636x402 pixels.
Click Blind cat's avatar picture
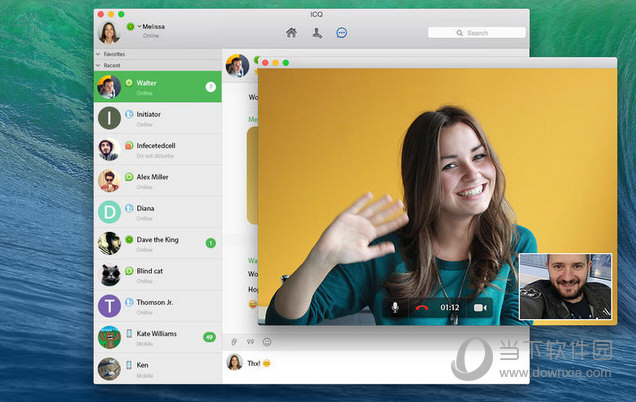coord(109,275)
